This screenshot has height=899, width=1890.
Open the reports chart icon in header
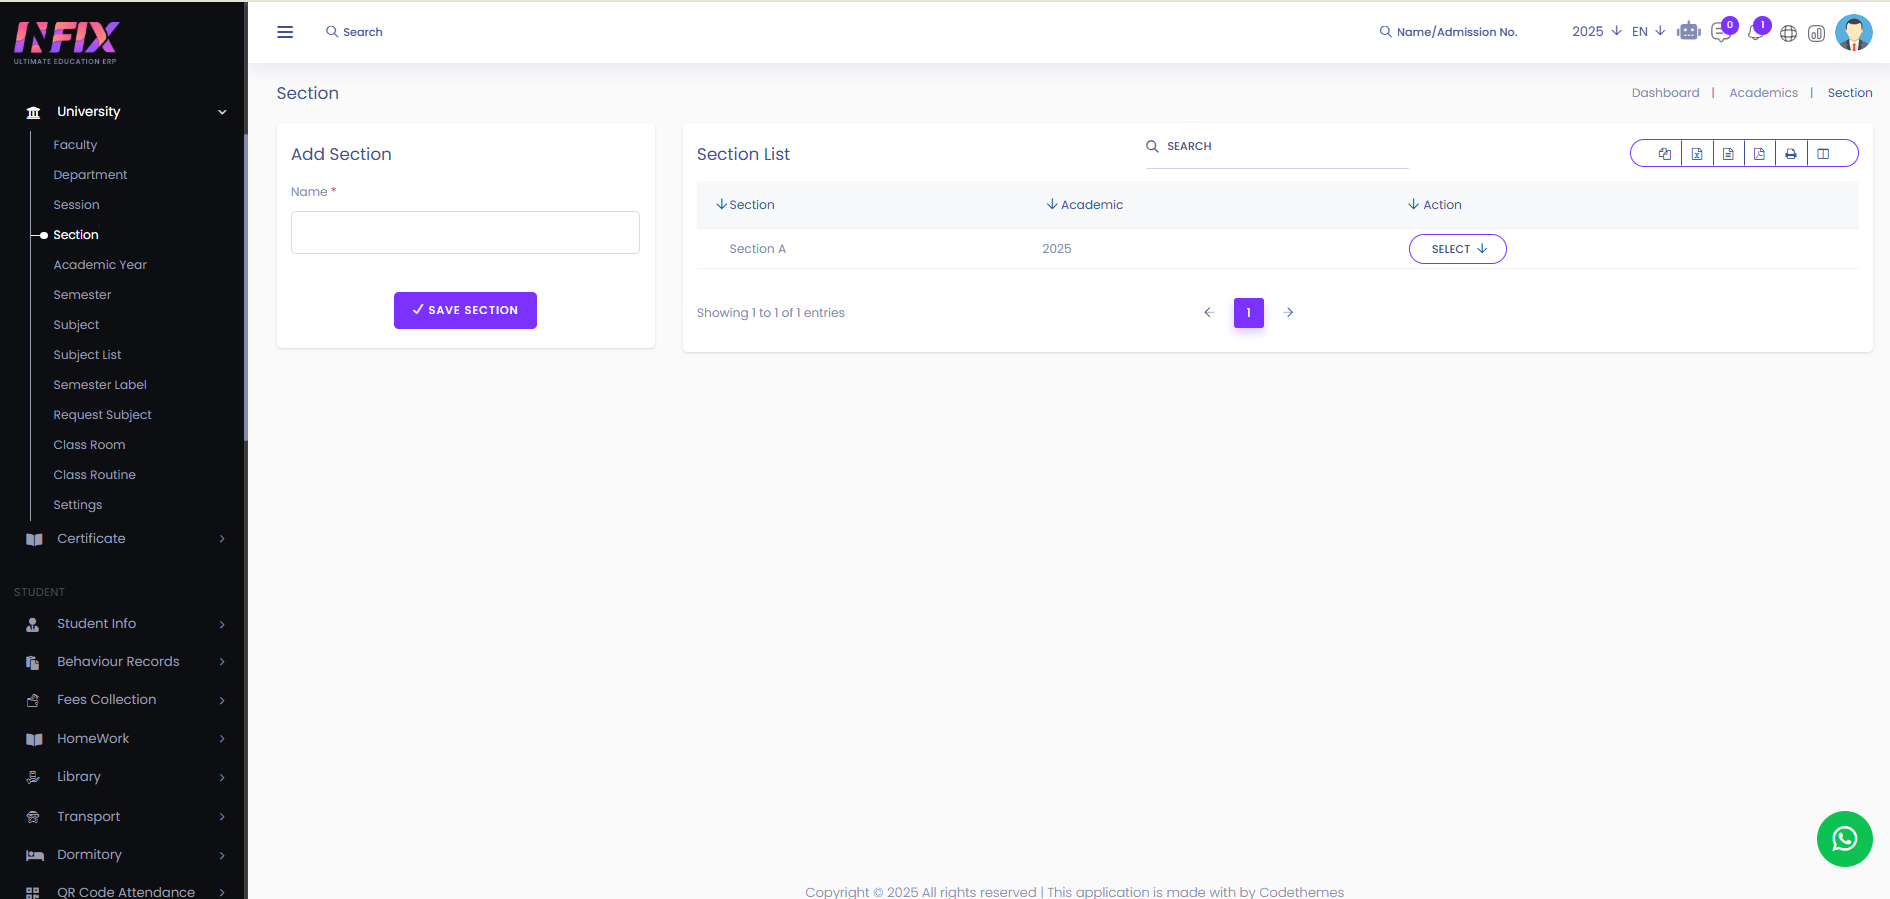point(1816,33)
